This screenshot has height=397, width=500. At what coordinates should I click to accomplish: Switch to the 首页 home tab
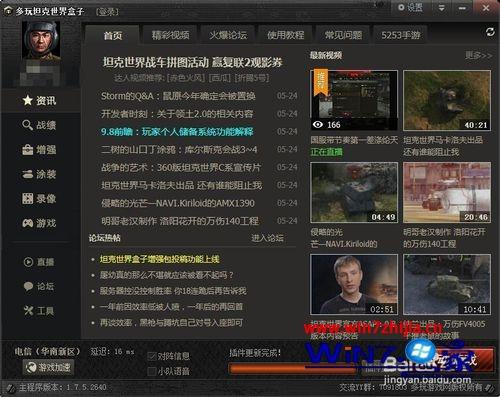point(113,35)
